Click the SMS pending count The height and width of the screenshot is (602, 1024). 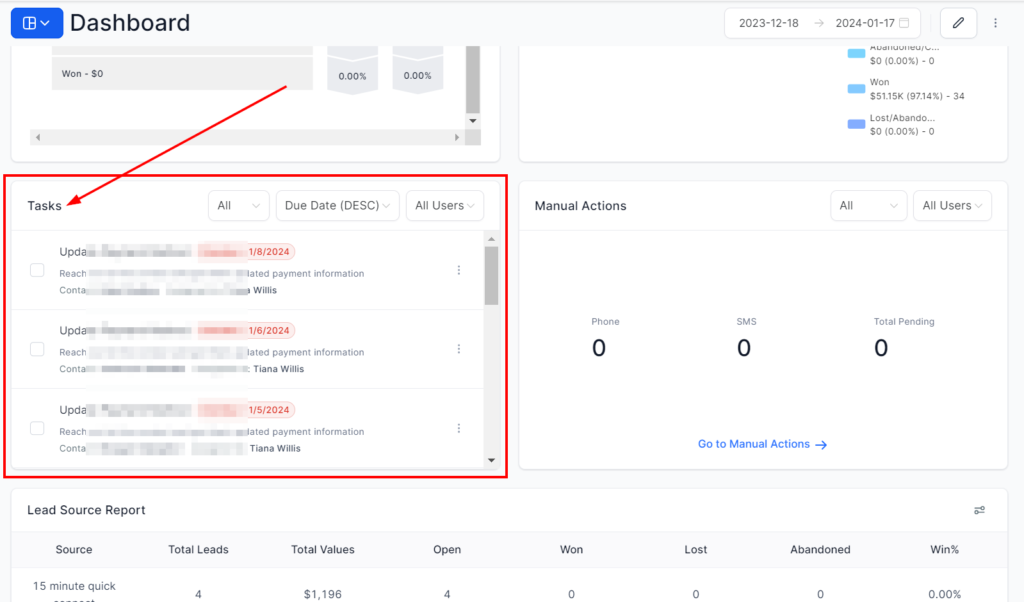(x=744, y=348)
